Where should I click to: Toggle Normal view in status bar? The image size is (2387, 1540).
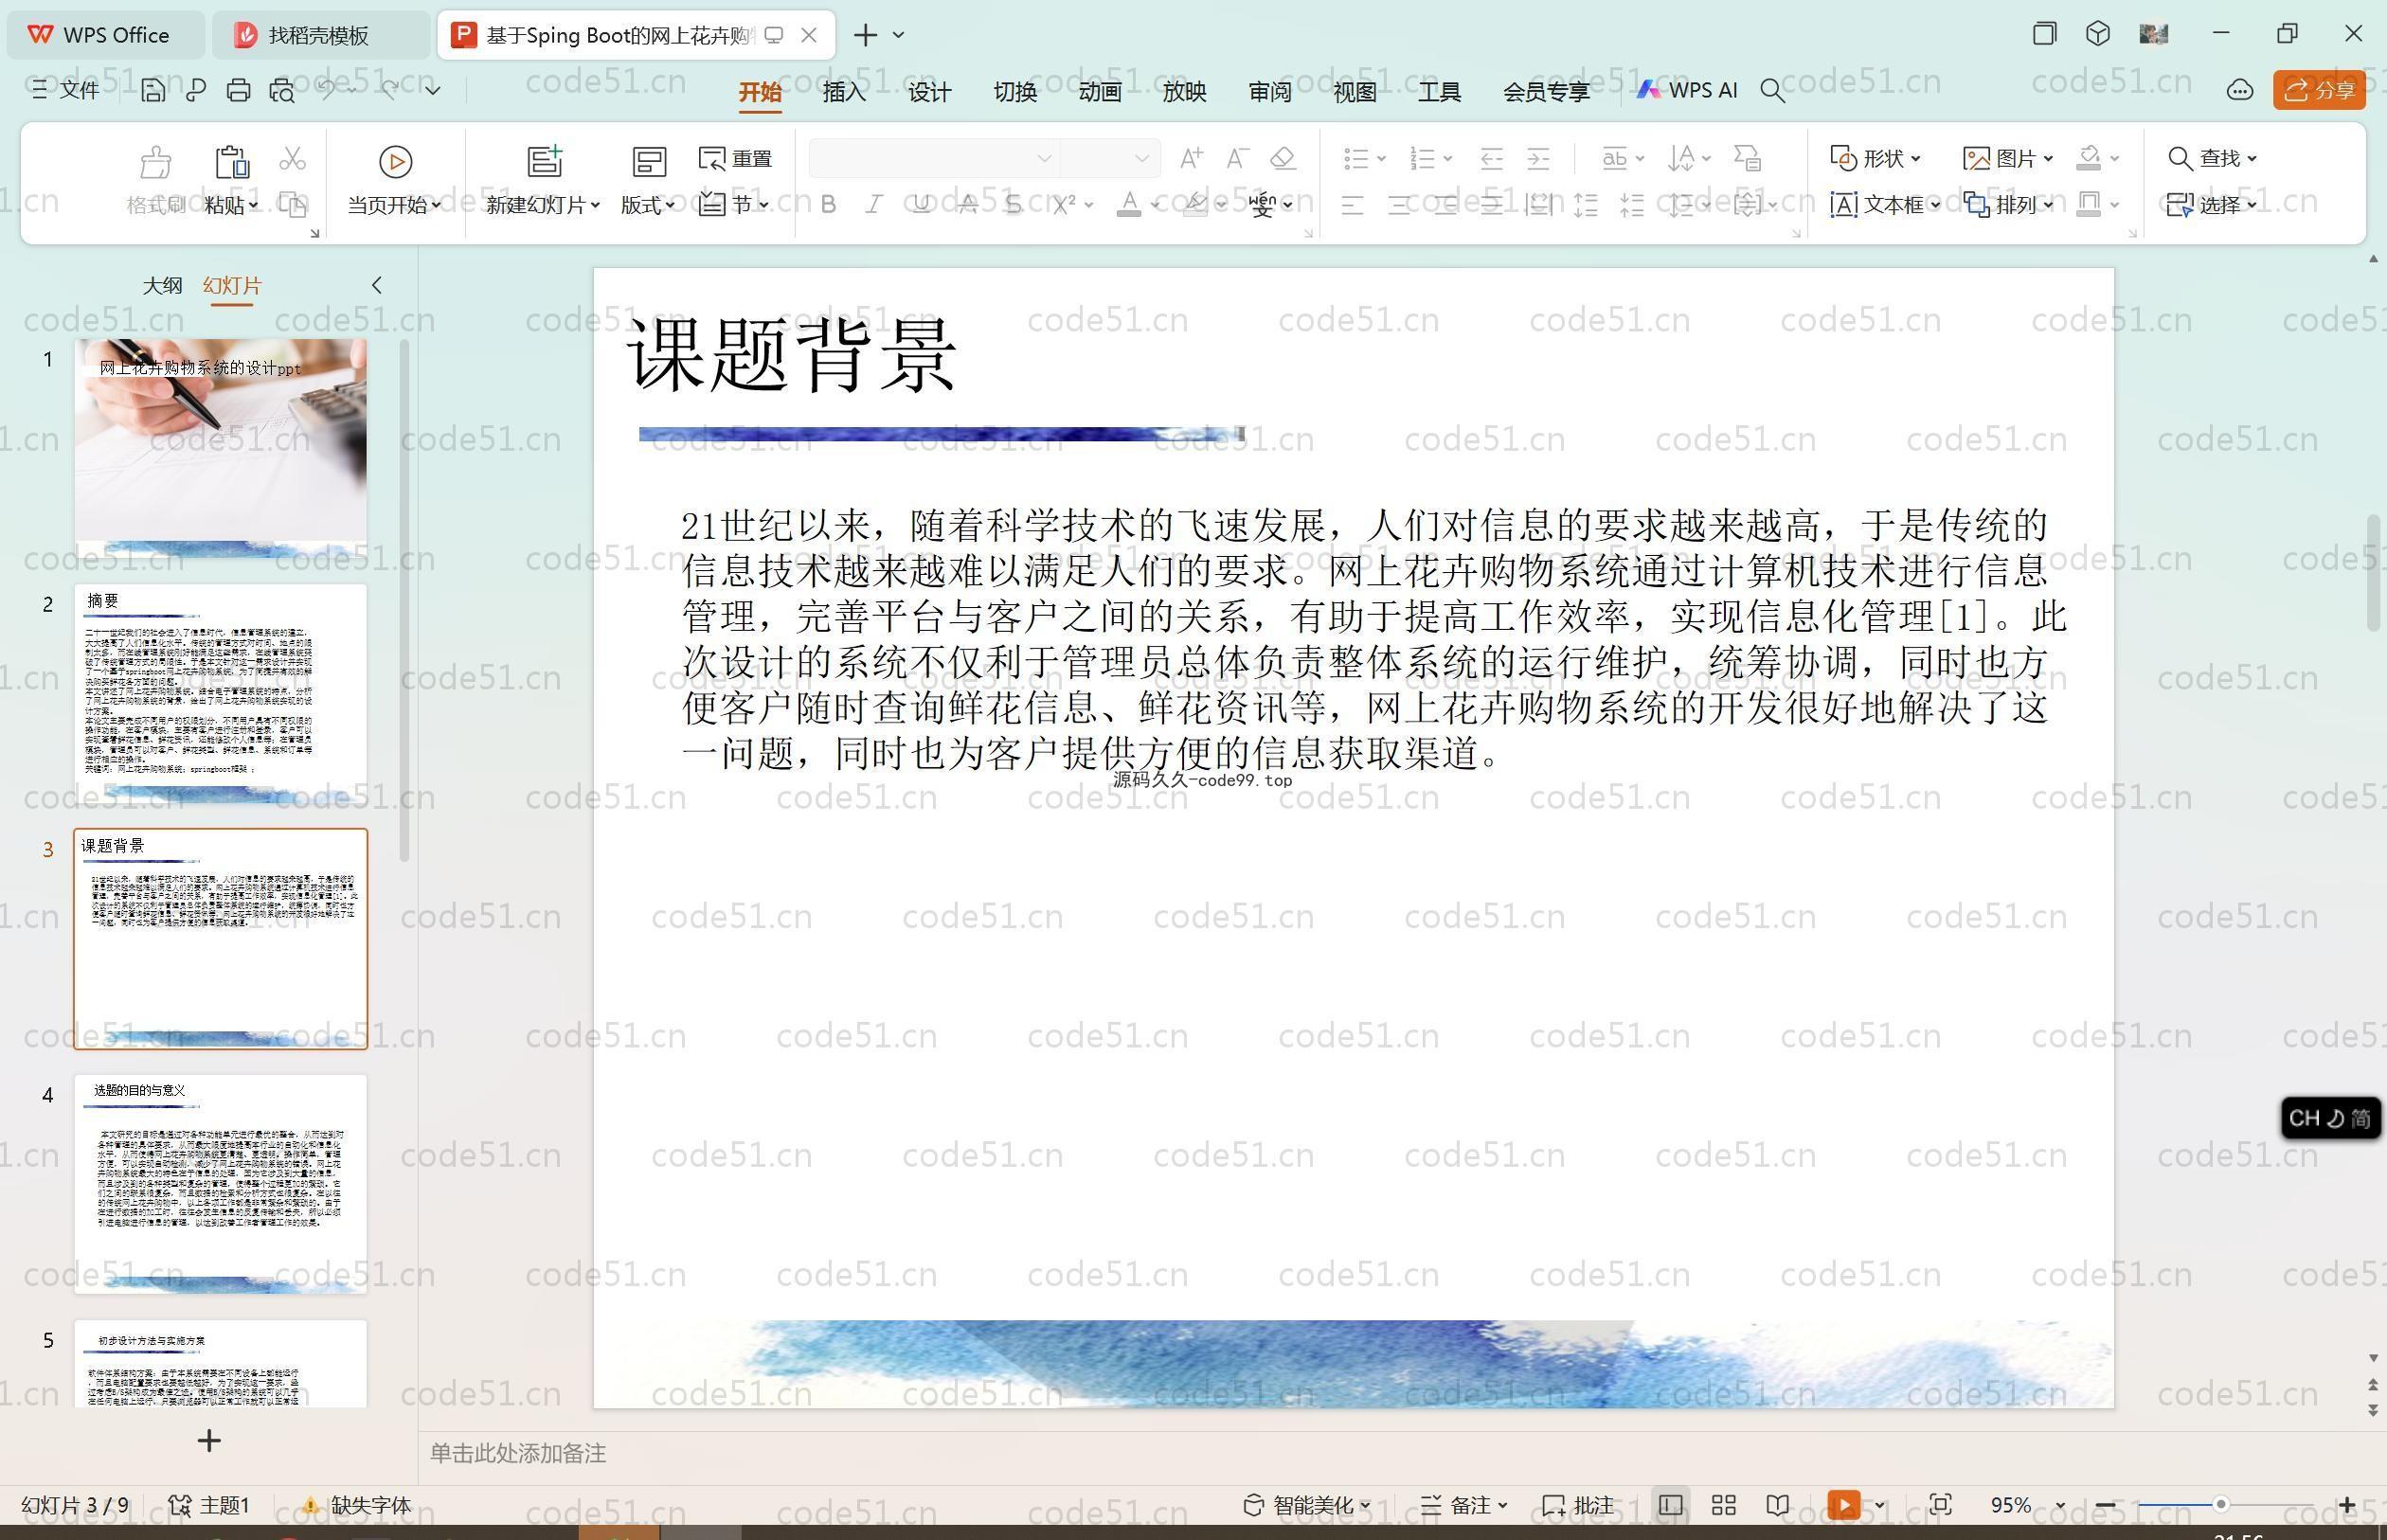[x=1670, y=1505]
